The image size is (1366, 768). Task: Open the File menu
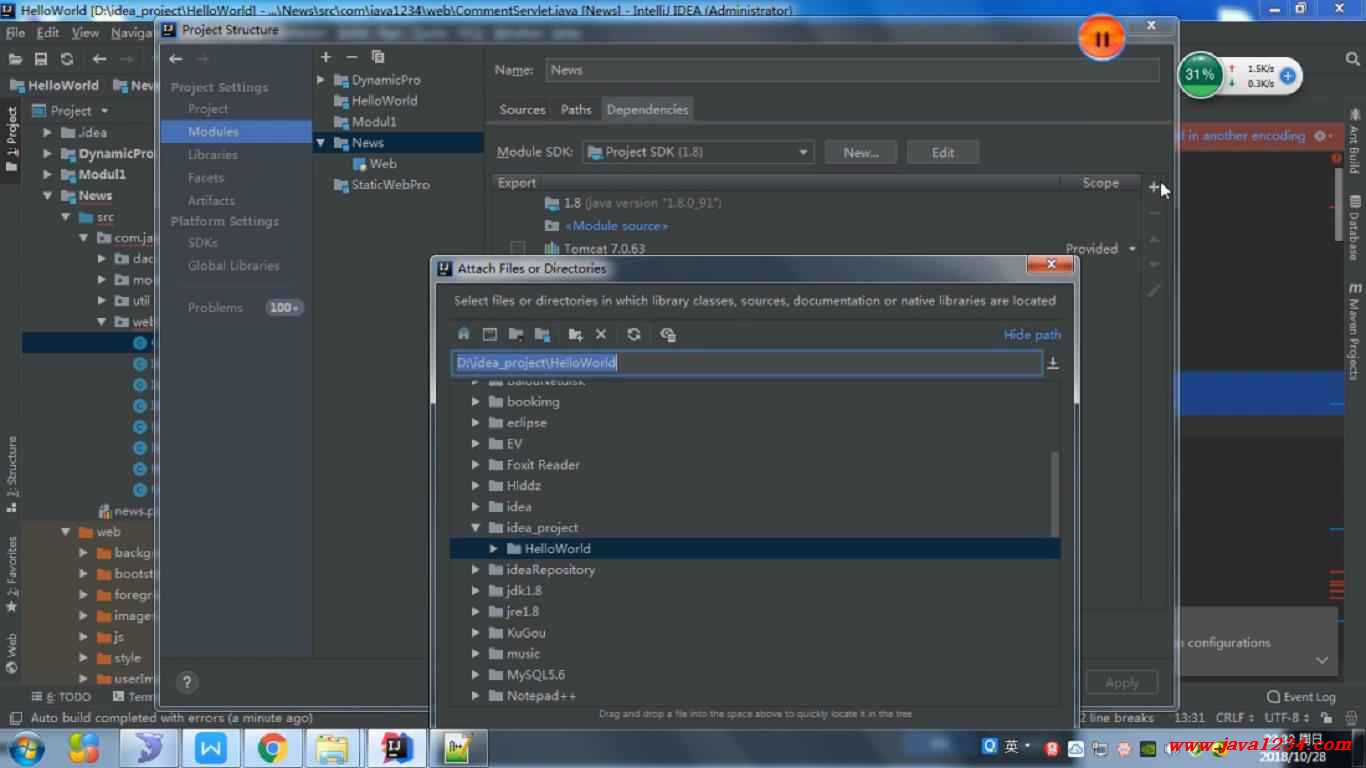(15, 33)
